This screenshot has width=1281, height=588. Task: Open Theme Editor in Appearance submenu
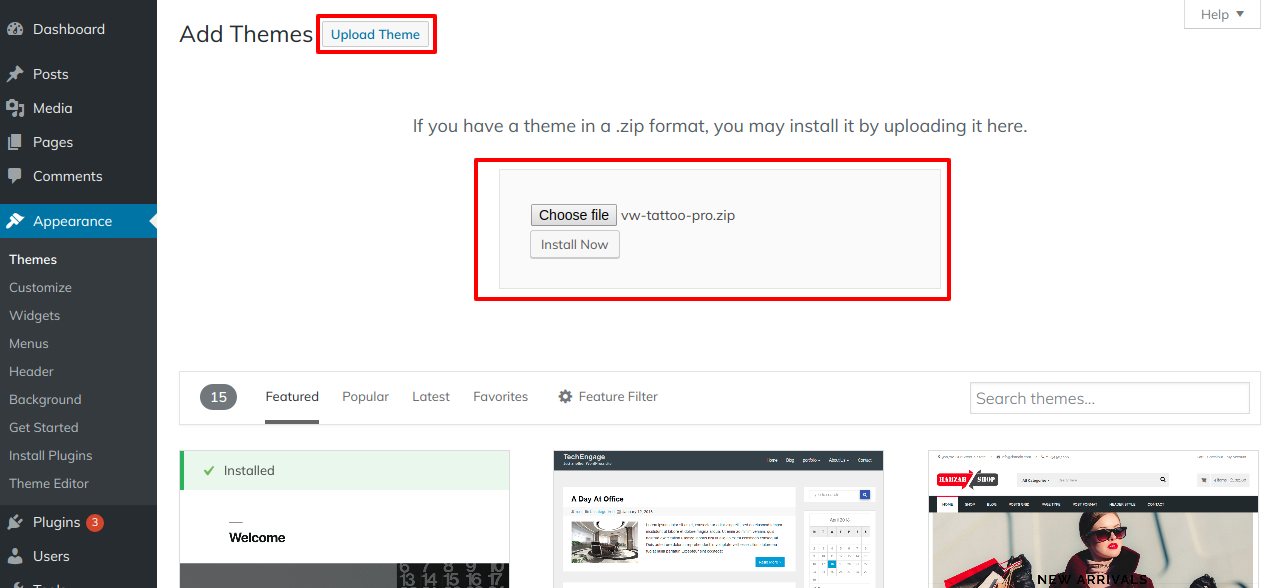pos(49,483)
